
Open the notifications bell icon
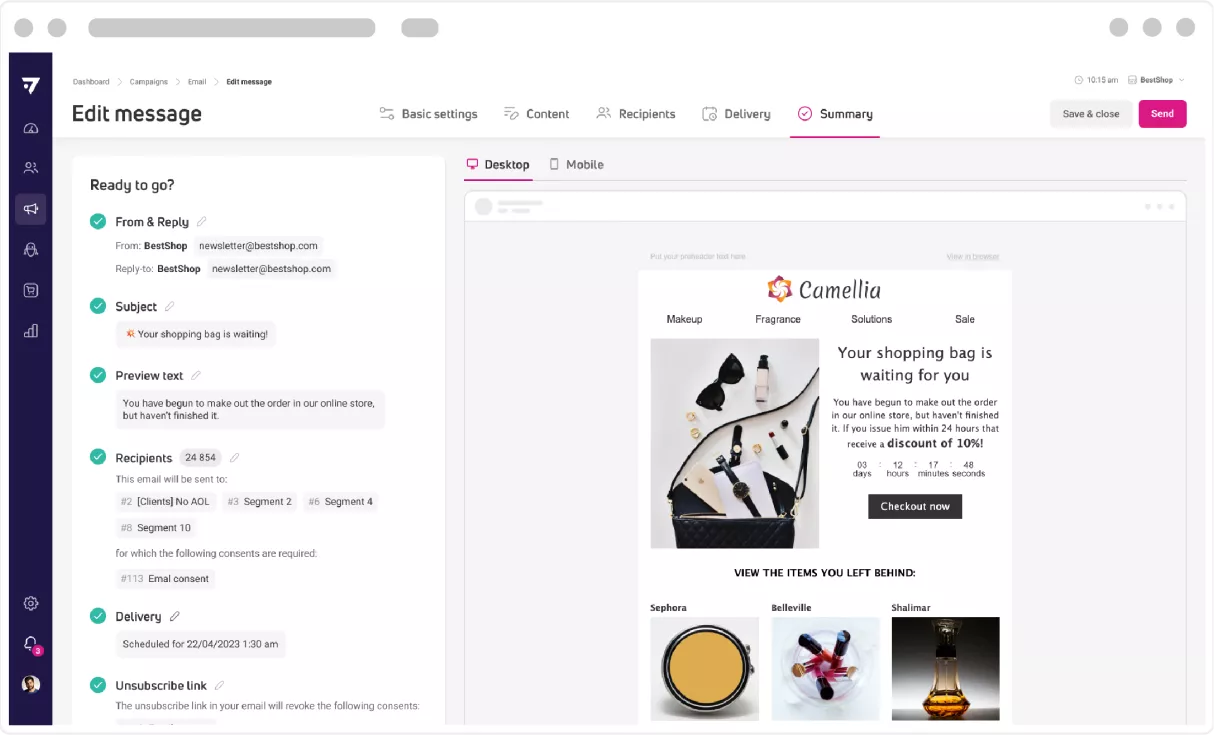pyautogui.click(x=31, y=644)
